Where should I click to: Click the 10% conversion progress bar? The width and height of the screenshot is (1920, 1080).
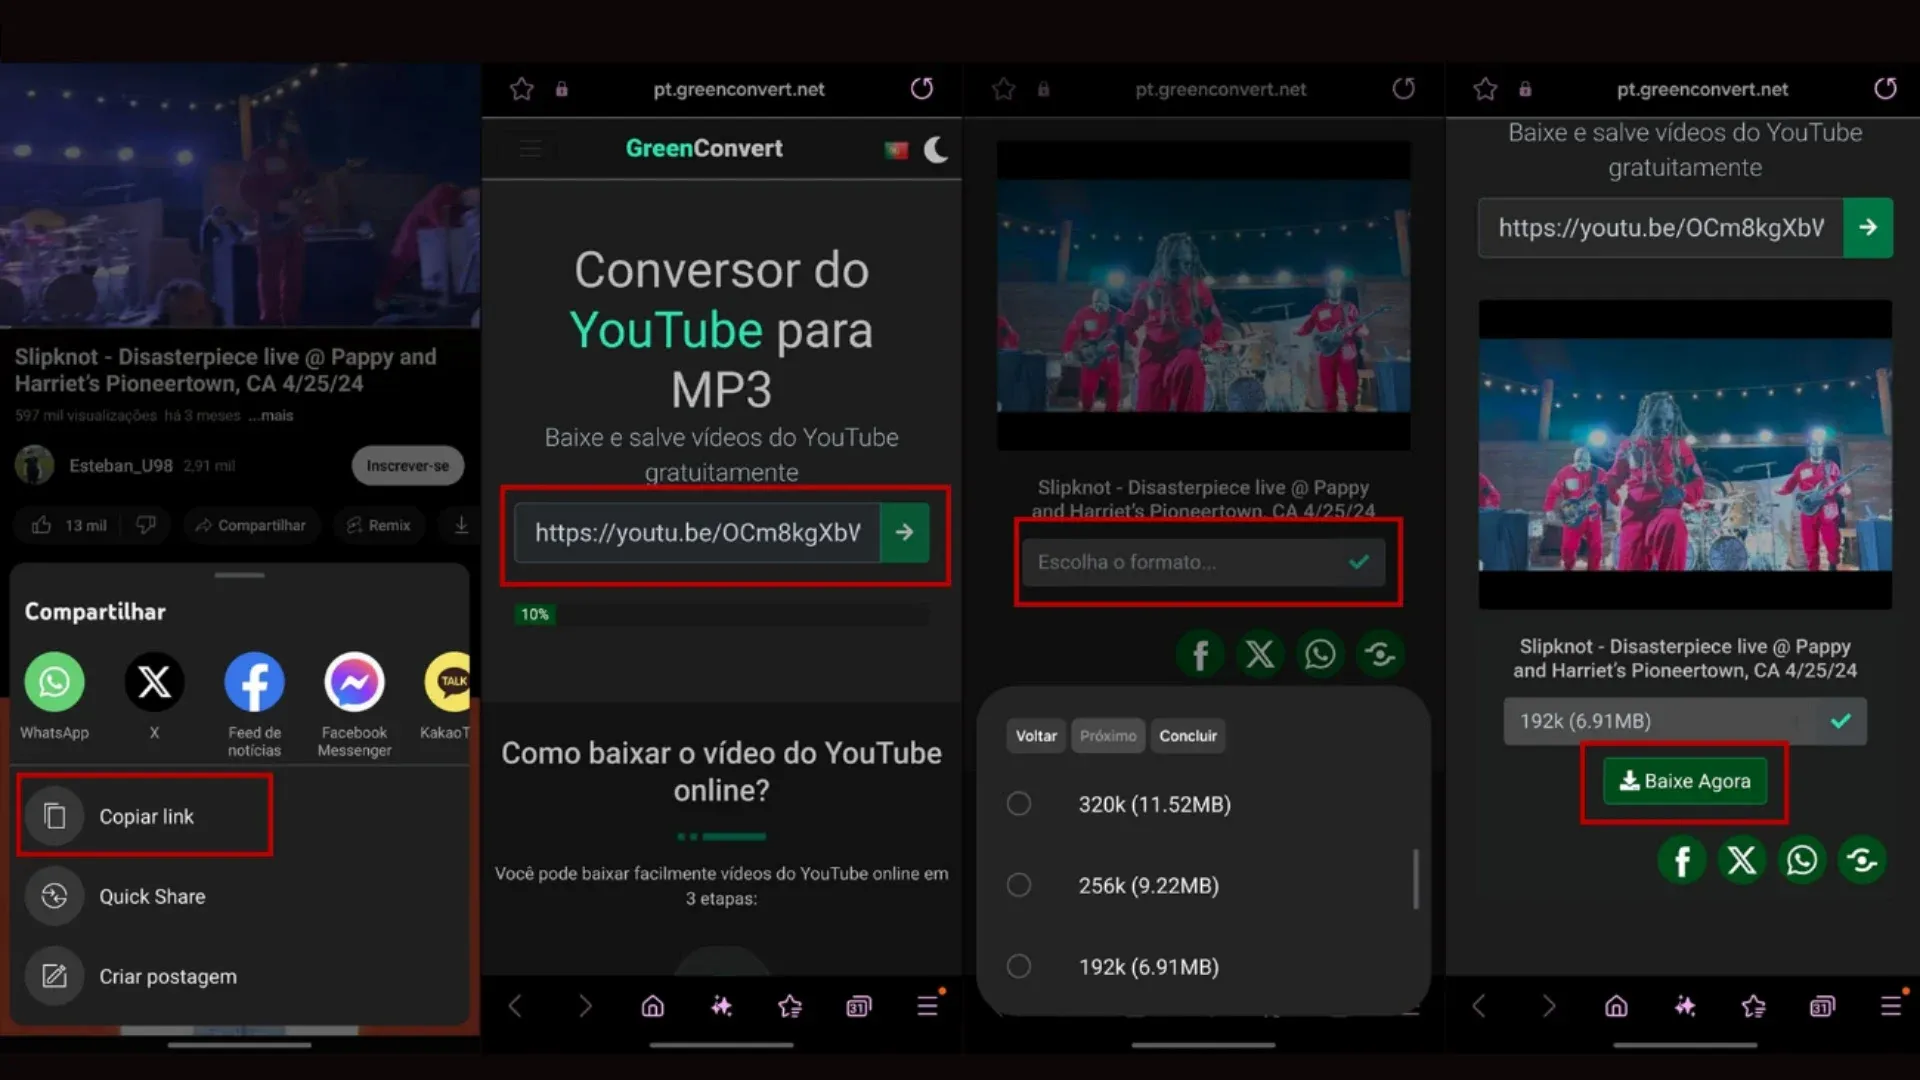point(535,614)
